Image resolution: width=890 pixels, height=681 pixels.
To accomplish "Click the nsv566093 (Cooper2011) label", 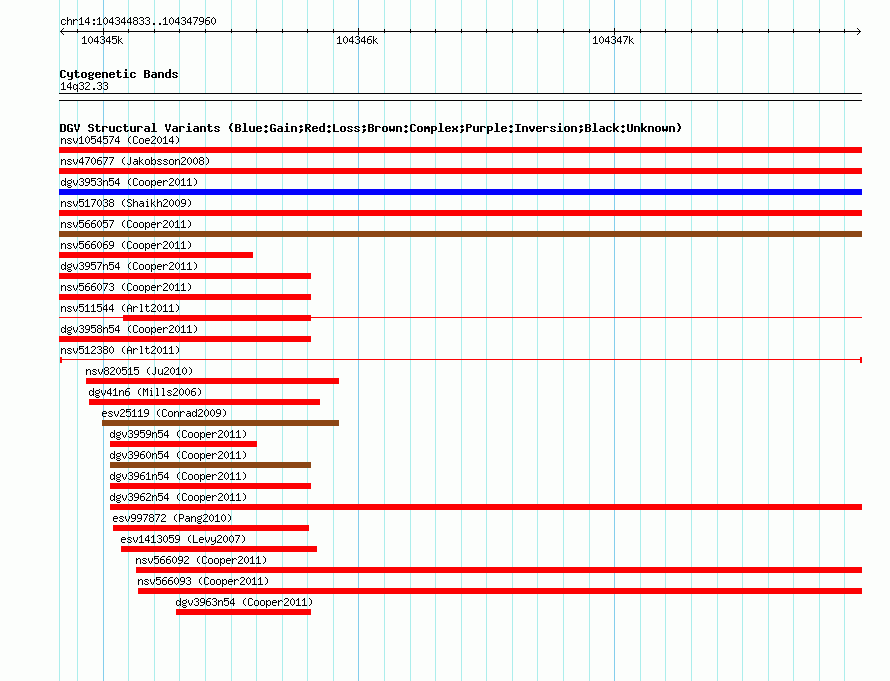I will pyautogui.click(x=203, y=581).
